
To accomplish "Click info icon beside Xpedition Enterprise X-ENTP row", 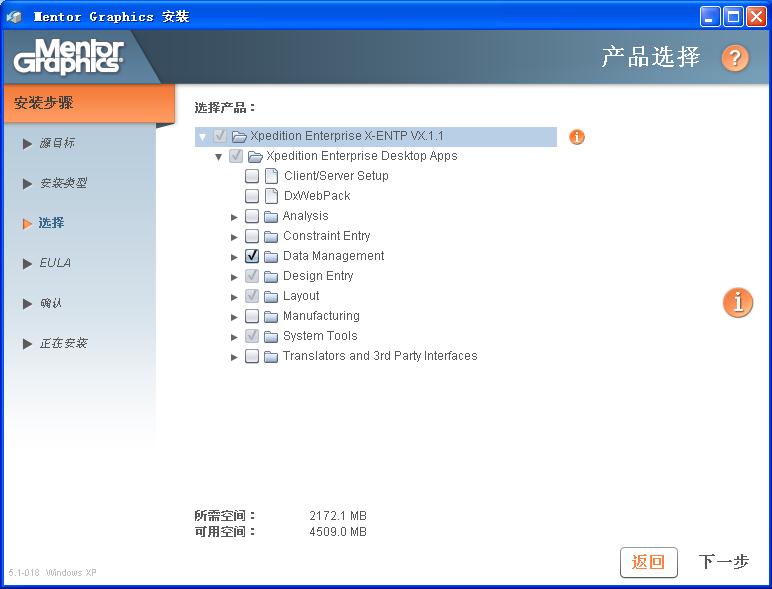I will [x=577, y=137].
